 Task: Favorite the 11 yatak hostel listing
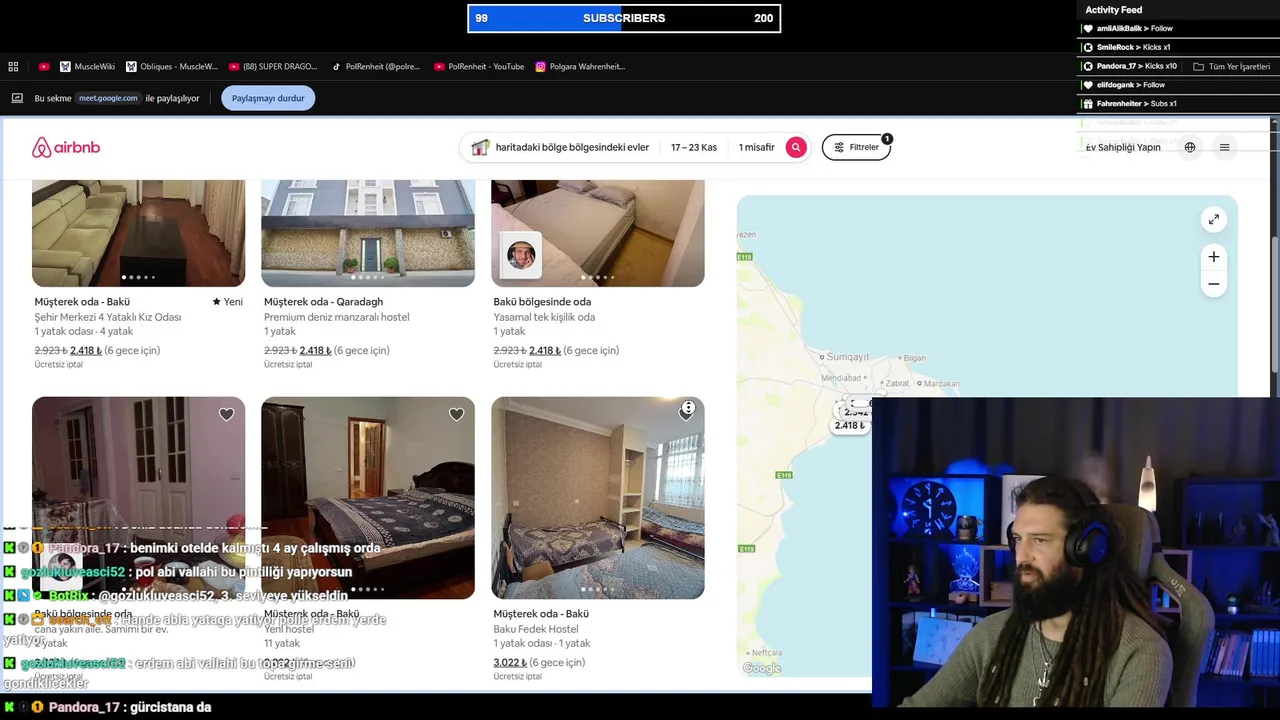[456, 414]
